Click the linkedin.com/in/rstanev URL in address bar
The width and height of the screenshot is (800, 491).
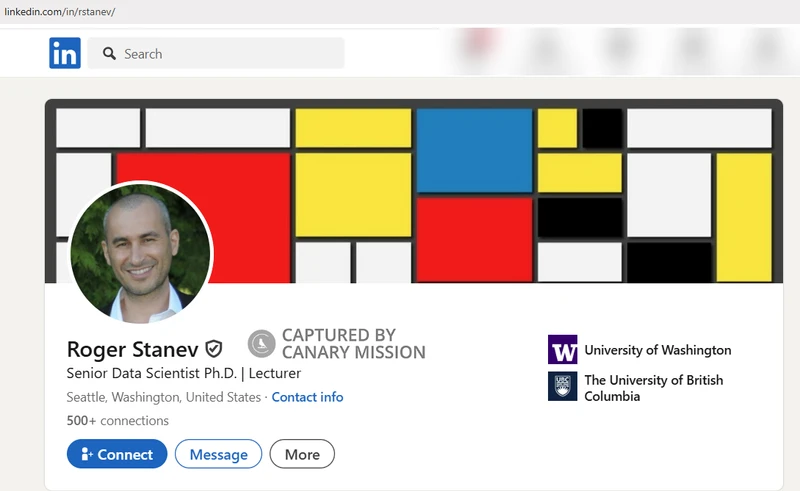pyautogui.click(x=60, y=12)
